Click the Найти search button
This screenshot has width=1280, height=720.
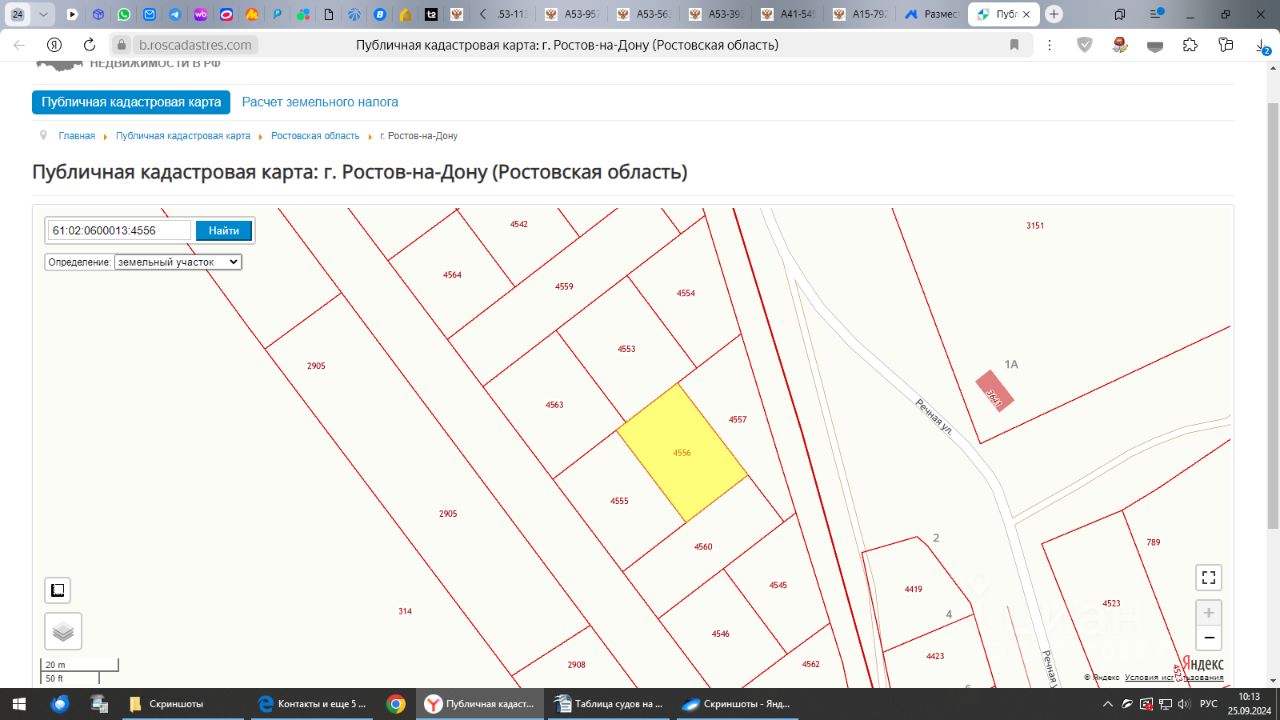(x=224, y=231)
